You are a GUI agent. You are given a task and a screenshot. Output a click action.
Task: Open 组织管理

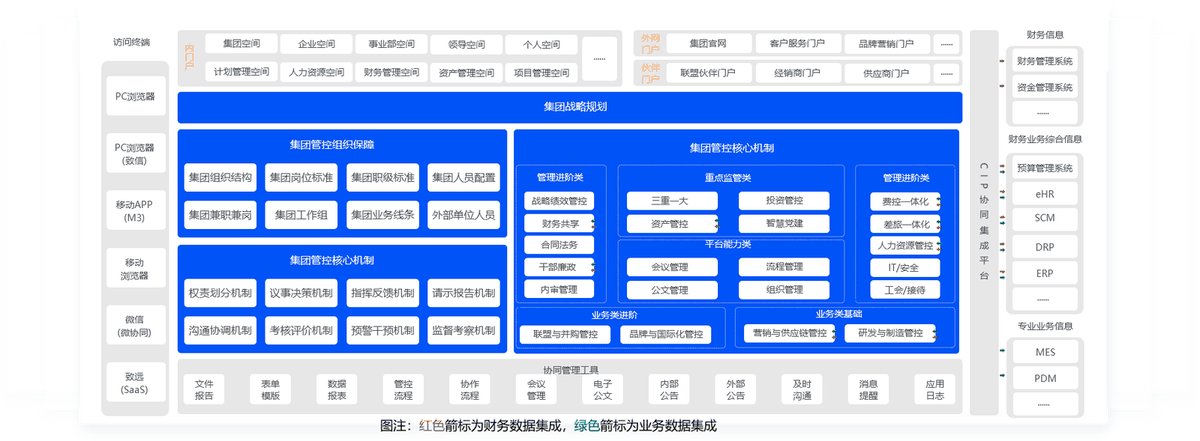click(x=784, y=290)
